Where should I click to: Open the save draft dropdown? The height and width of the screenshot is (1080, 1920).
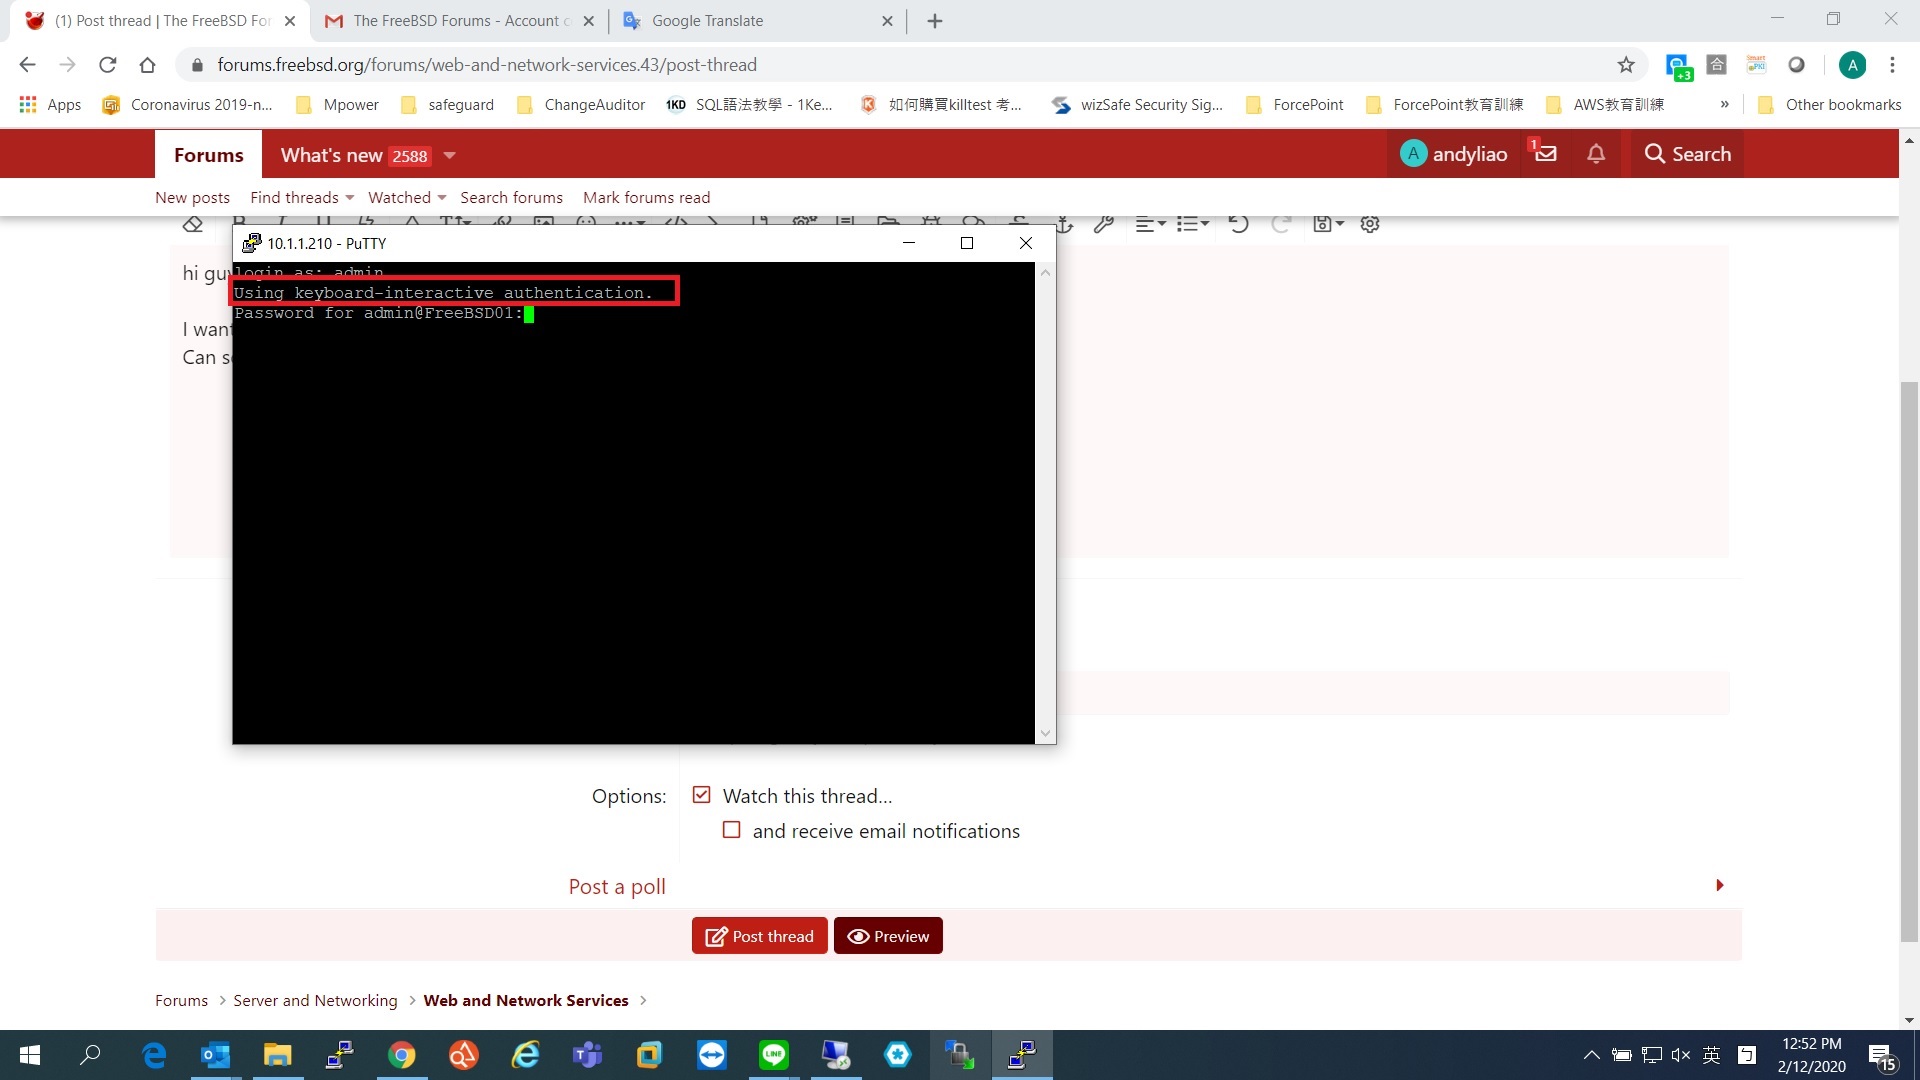pos(1327,224)
